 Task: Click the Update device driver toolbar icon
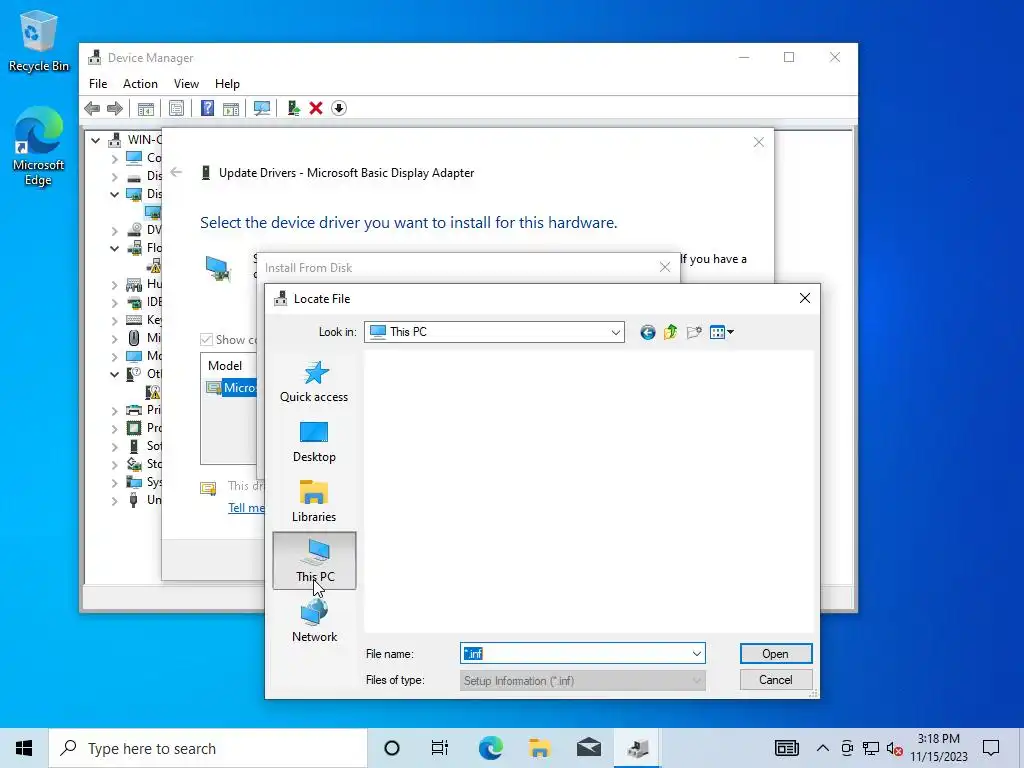coord(293,108)
